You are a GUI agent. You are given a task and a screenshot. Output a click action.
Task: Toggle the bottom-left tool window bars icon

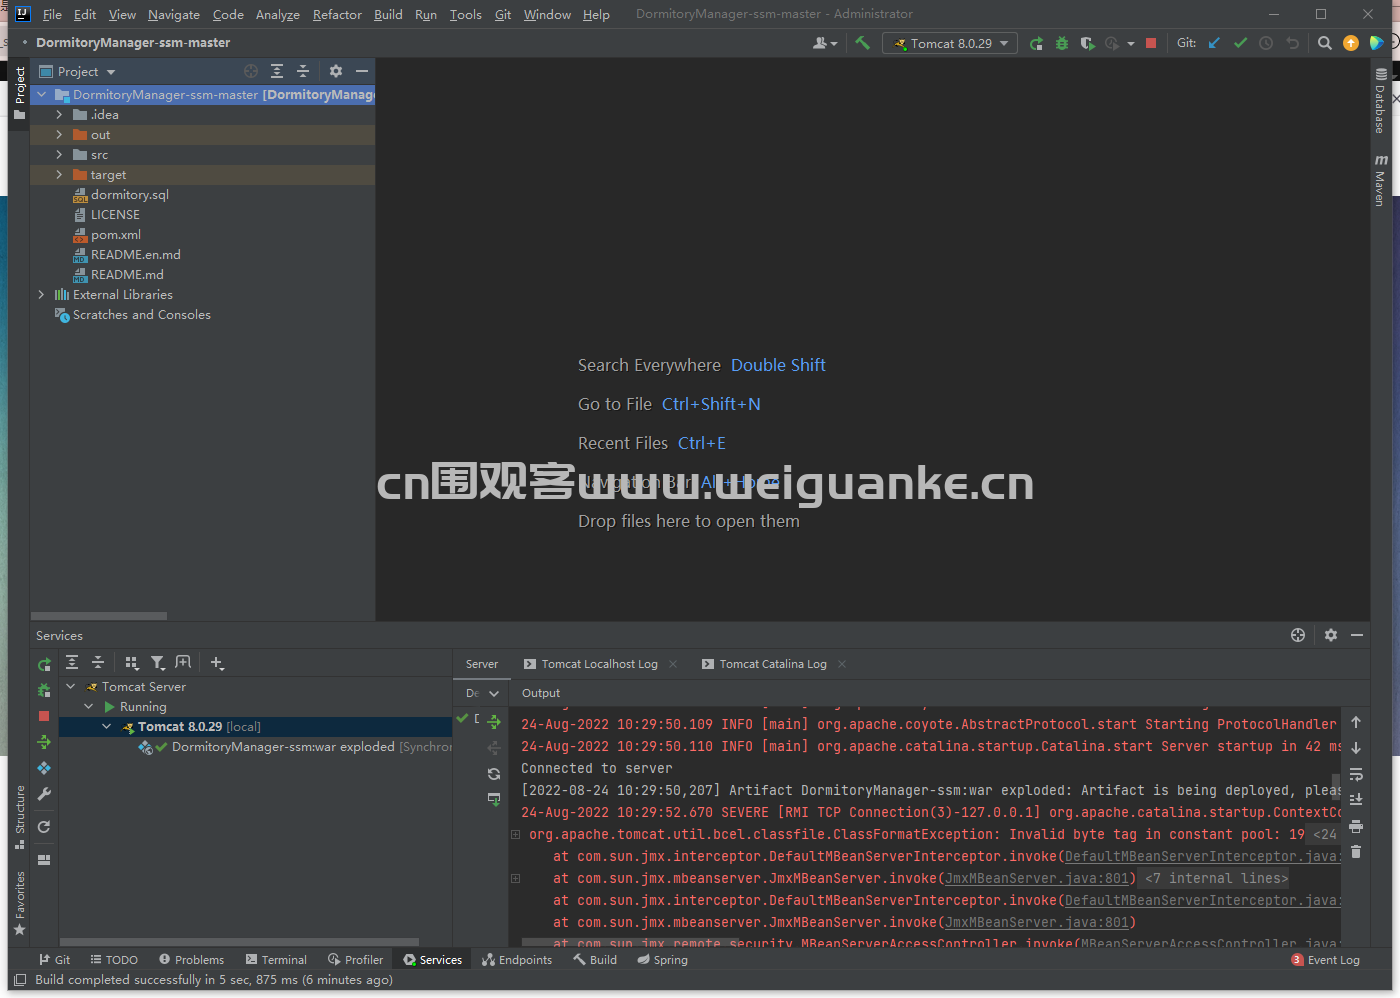20,980
